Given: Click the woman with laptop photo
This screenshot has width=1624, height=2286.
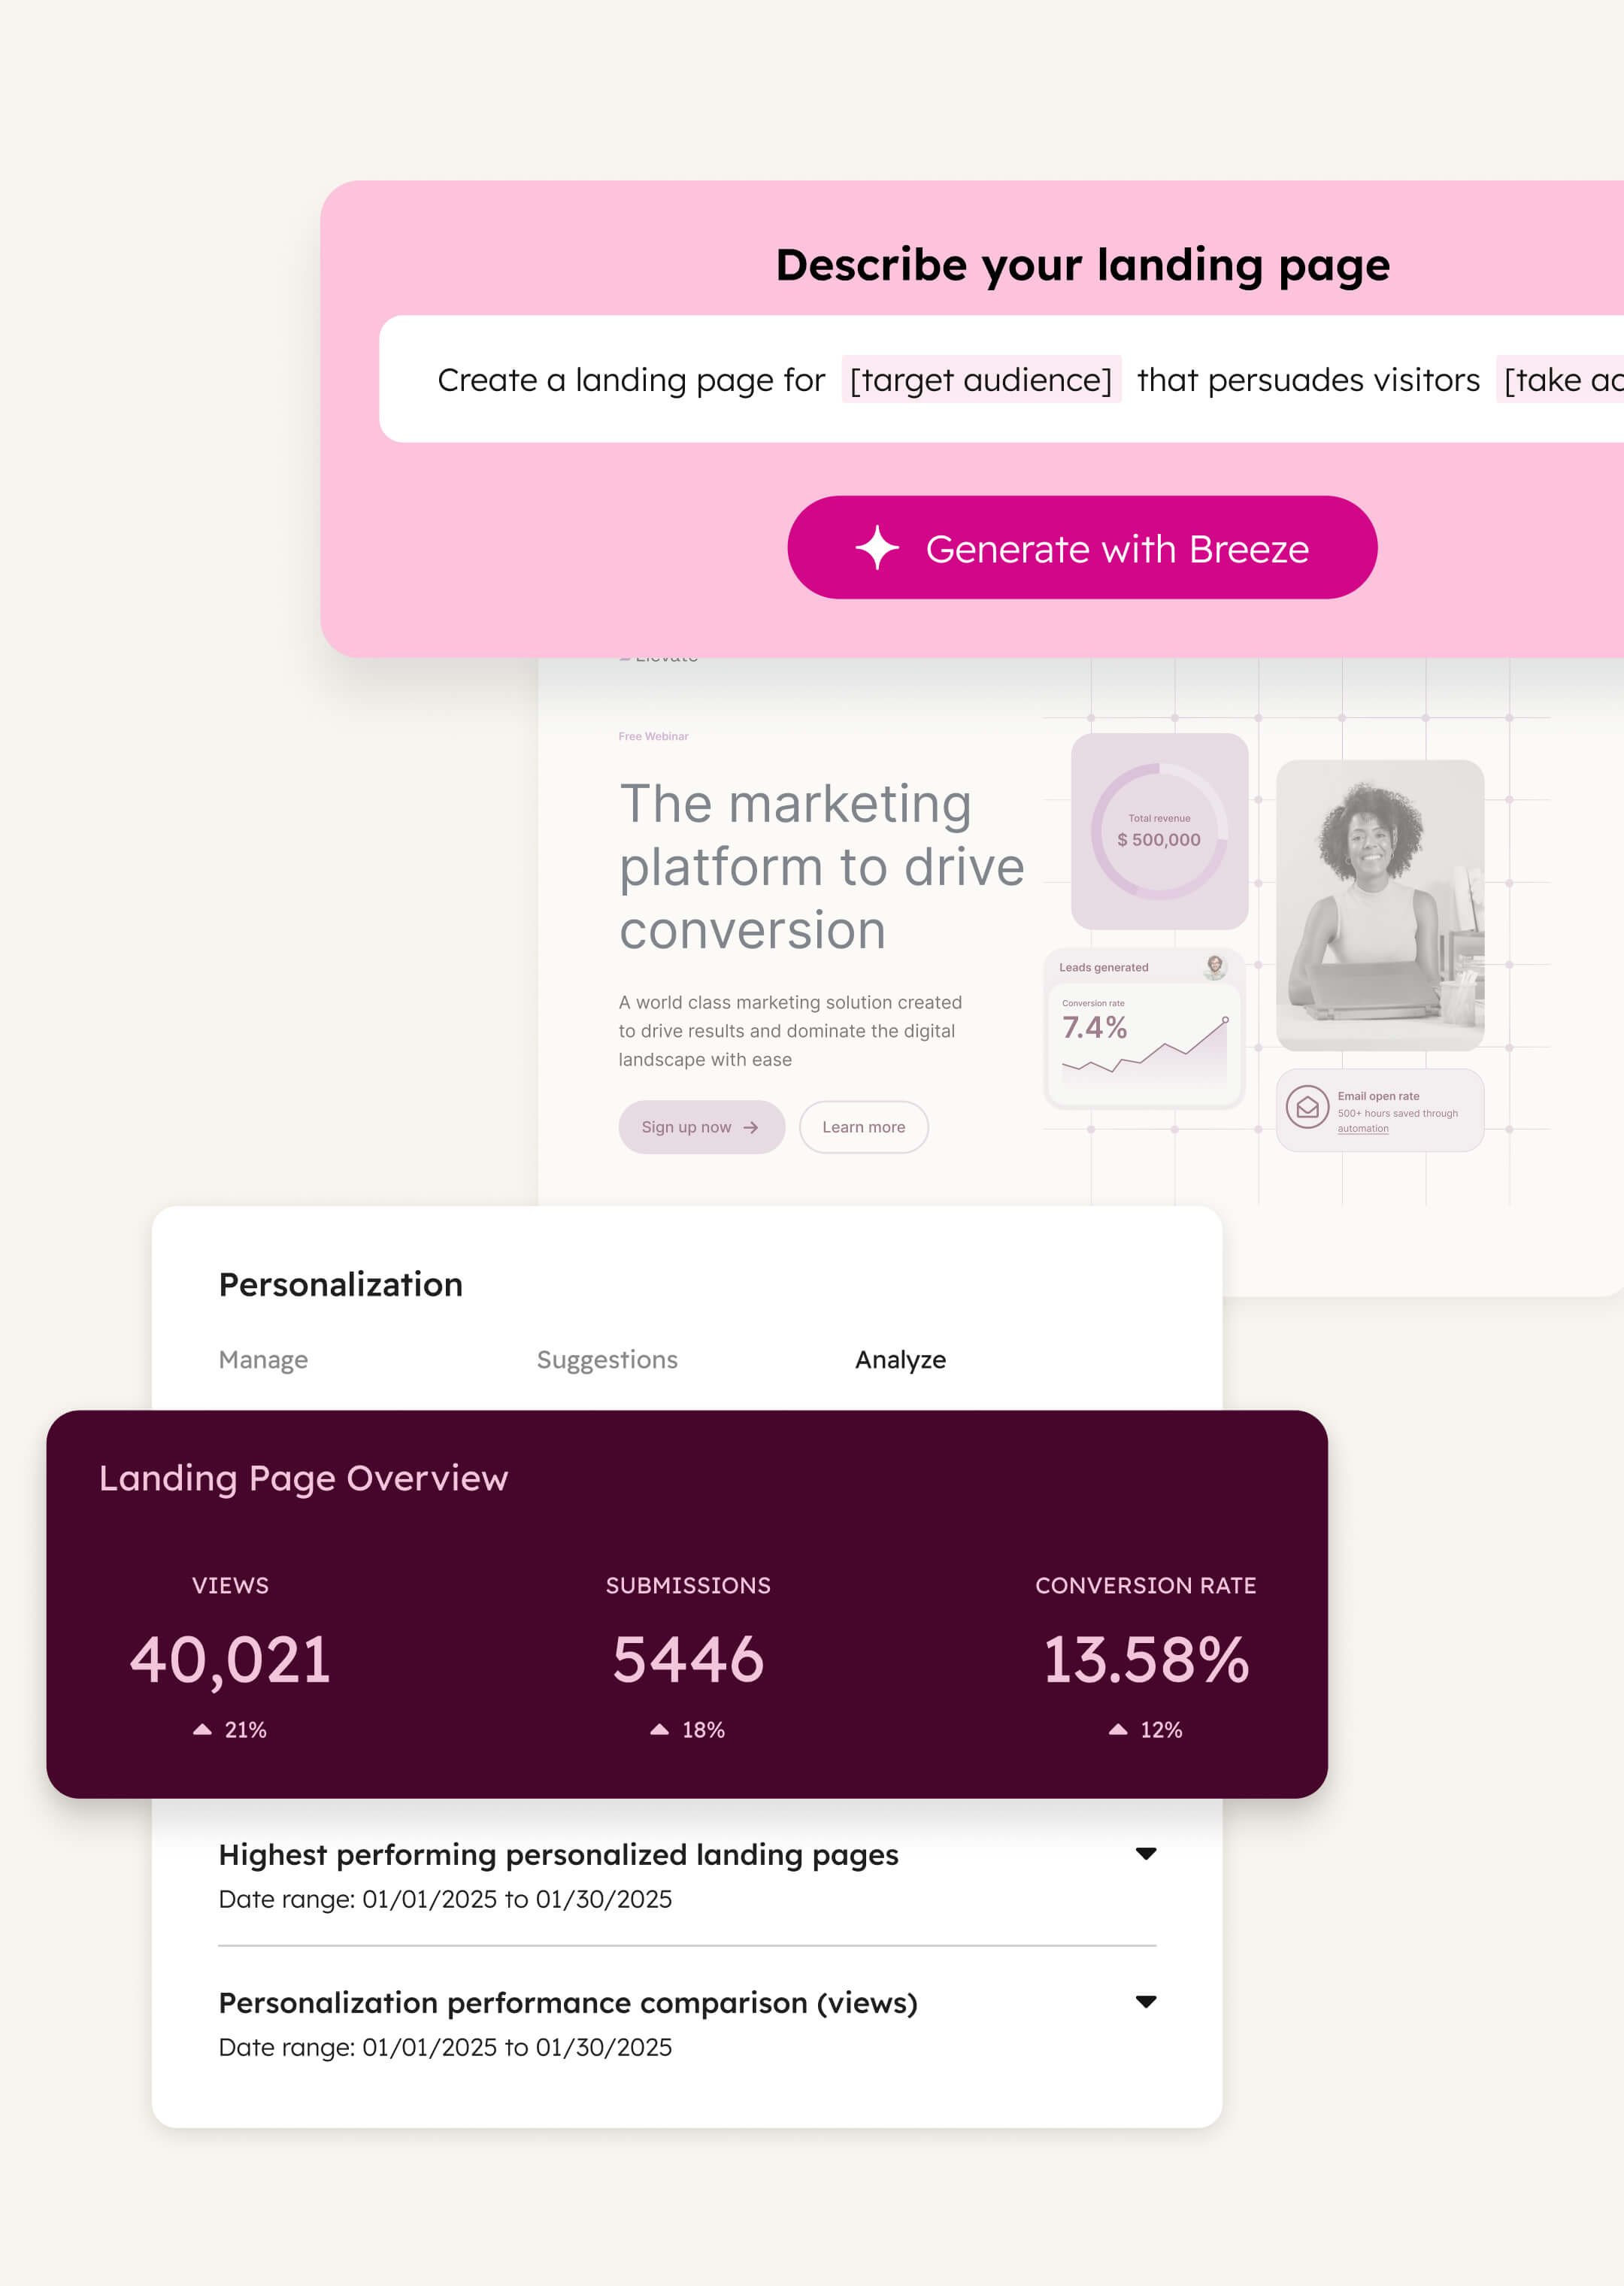Looking at the screenshot, I should pyautogui.click(x=1380, y=904).
